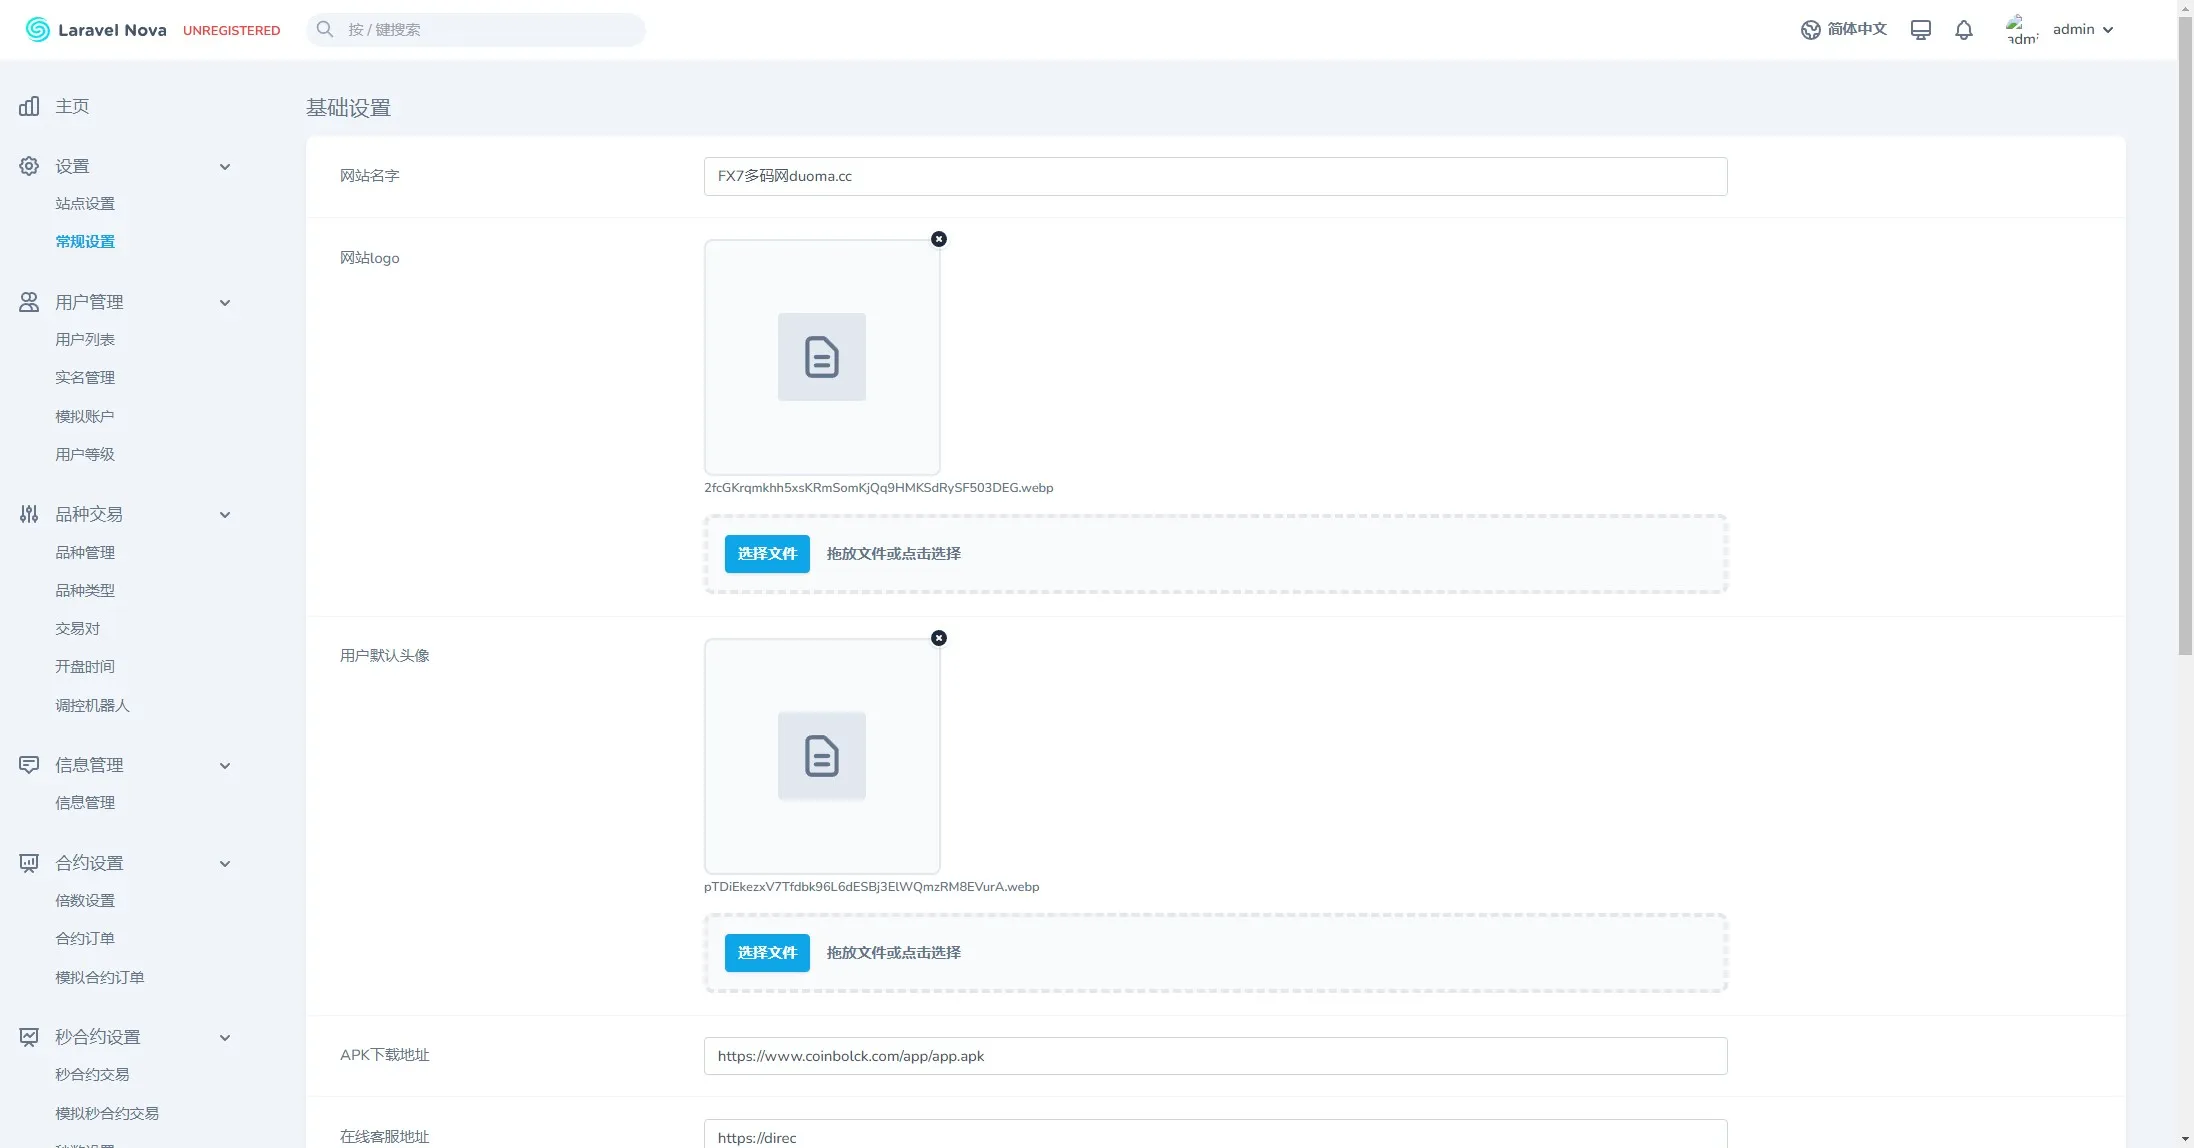
Task: Open the admin user dropdown
Action: pos(2082,30)
